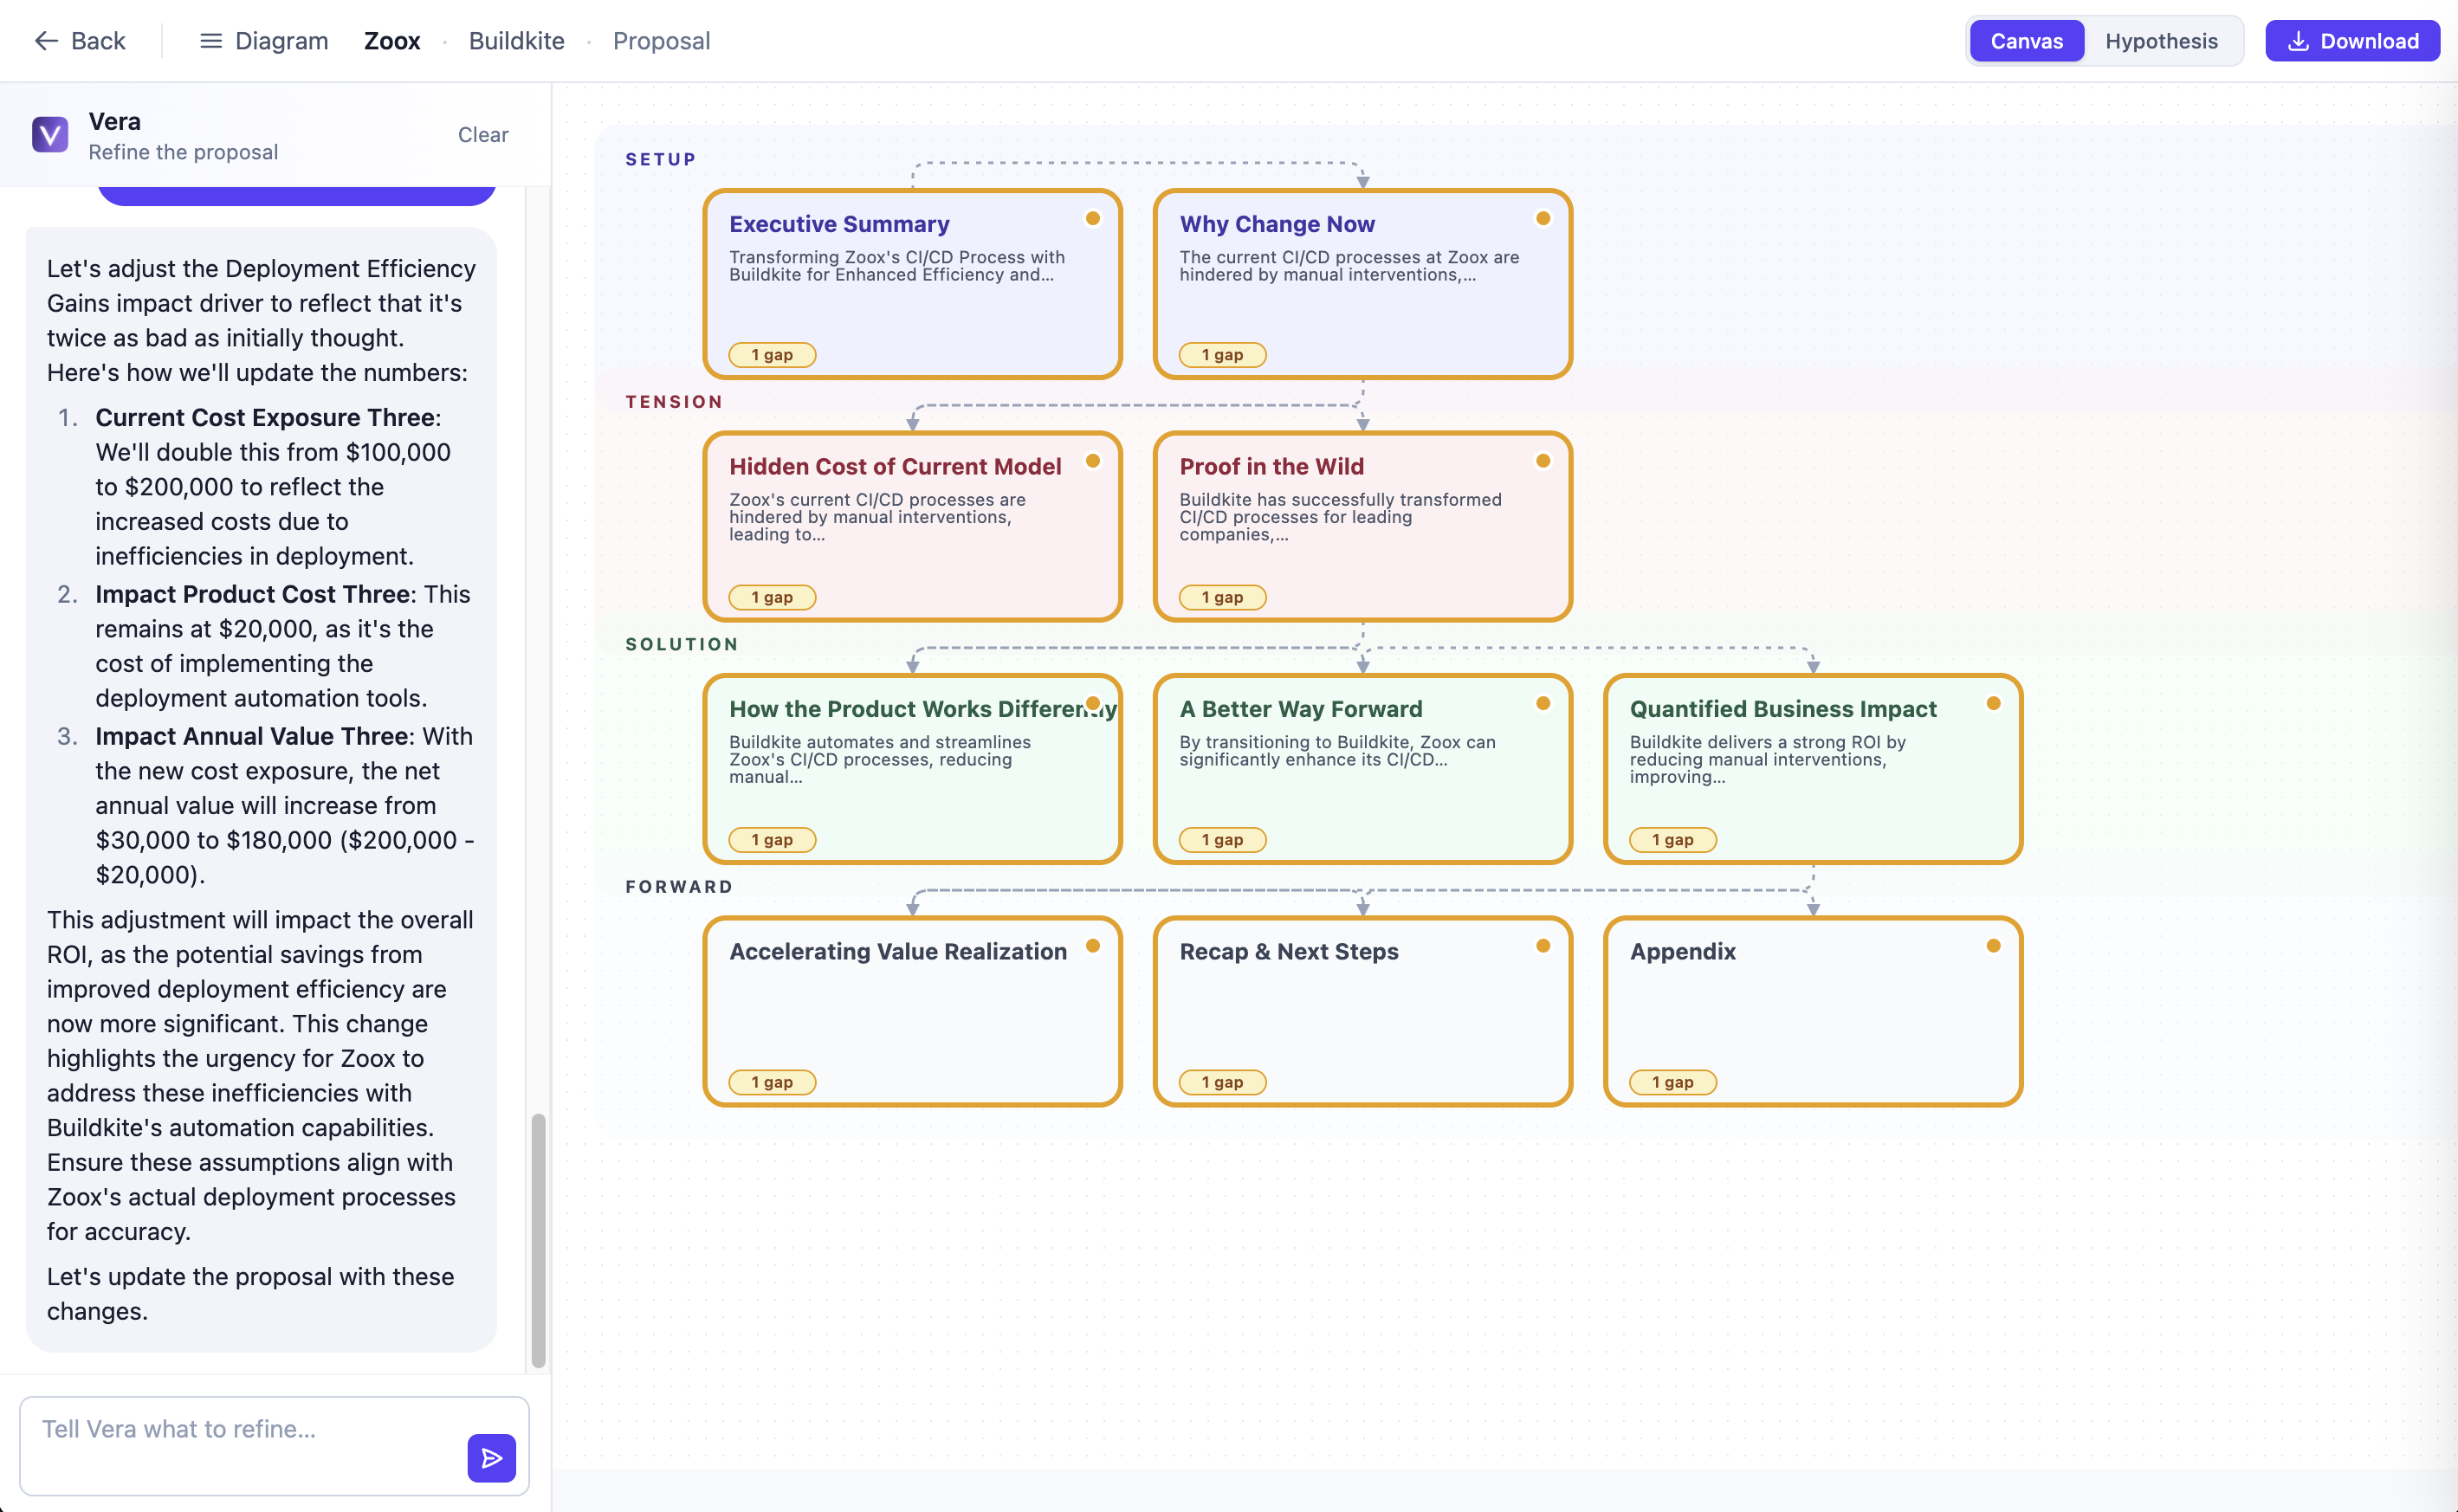This screenshot has height=1512, width=2458.
Task: Click status dot on Recap & Next Steps
Action: 1543,946
